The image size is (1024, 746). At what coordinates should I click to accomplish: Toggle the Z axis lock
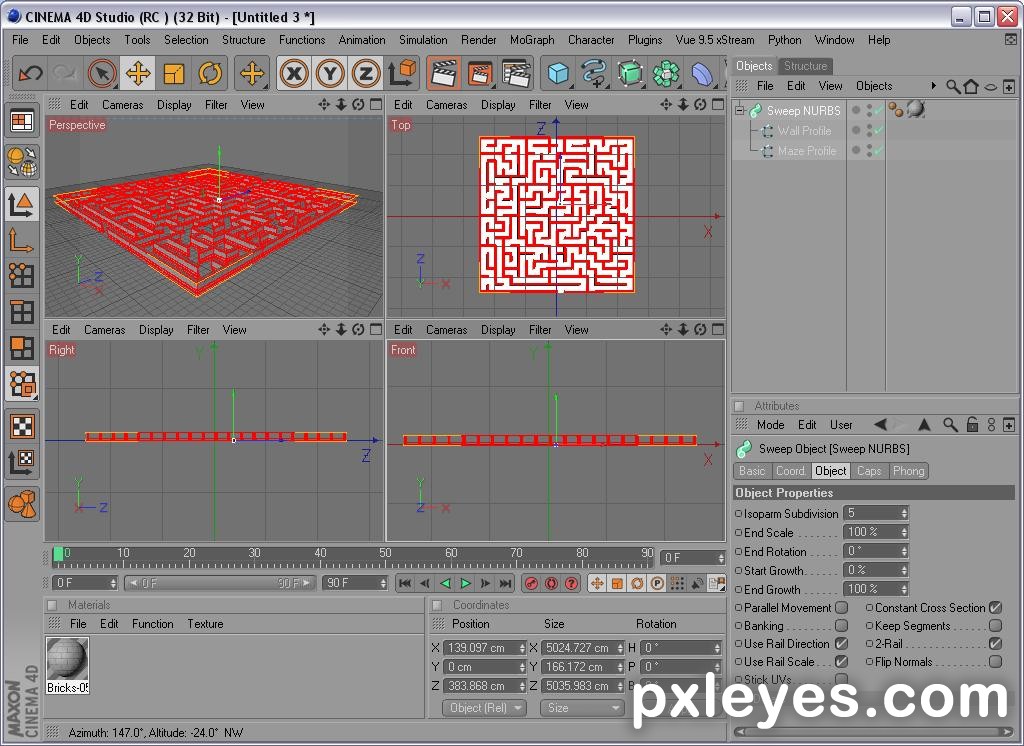pos(366,73)
